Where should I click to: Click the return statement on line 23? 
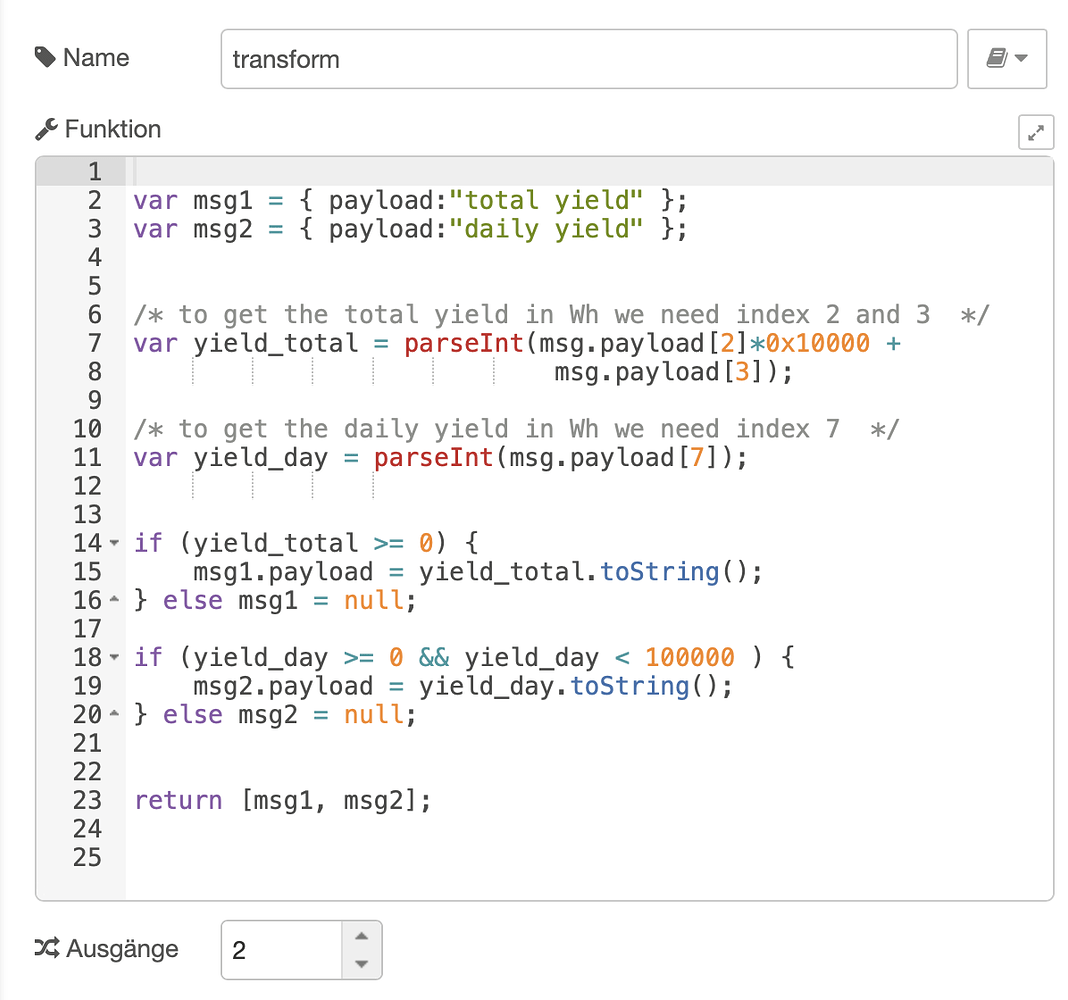pyautogui.click(x=178, y=800)
